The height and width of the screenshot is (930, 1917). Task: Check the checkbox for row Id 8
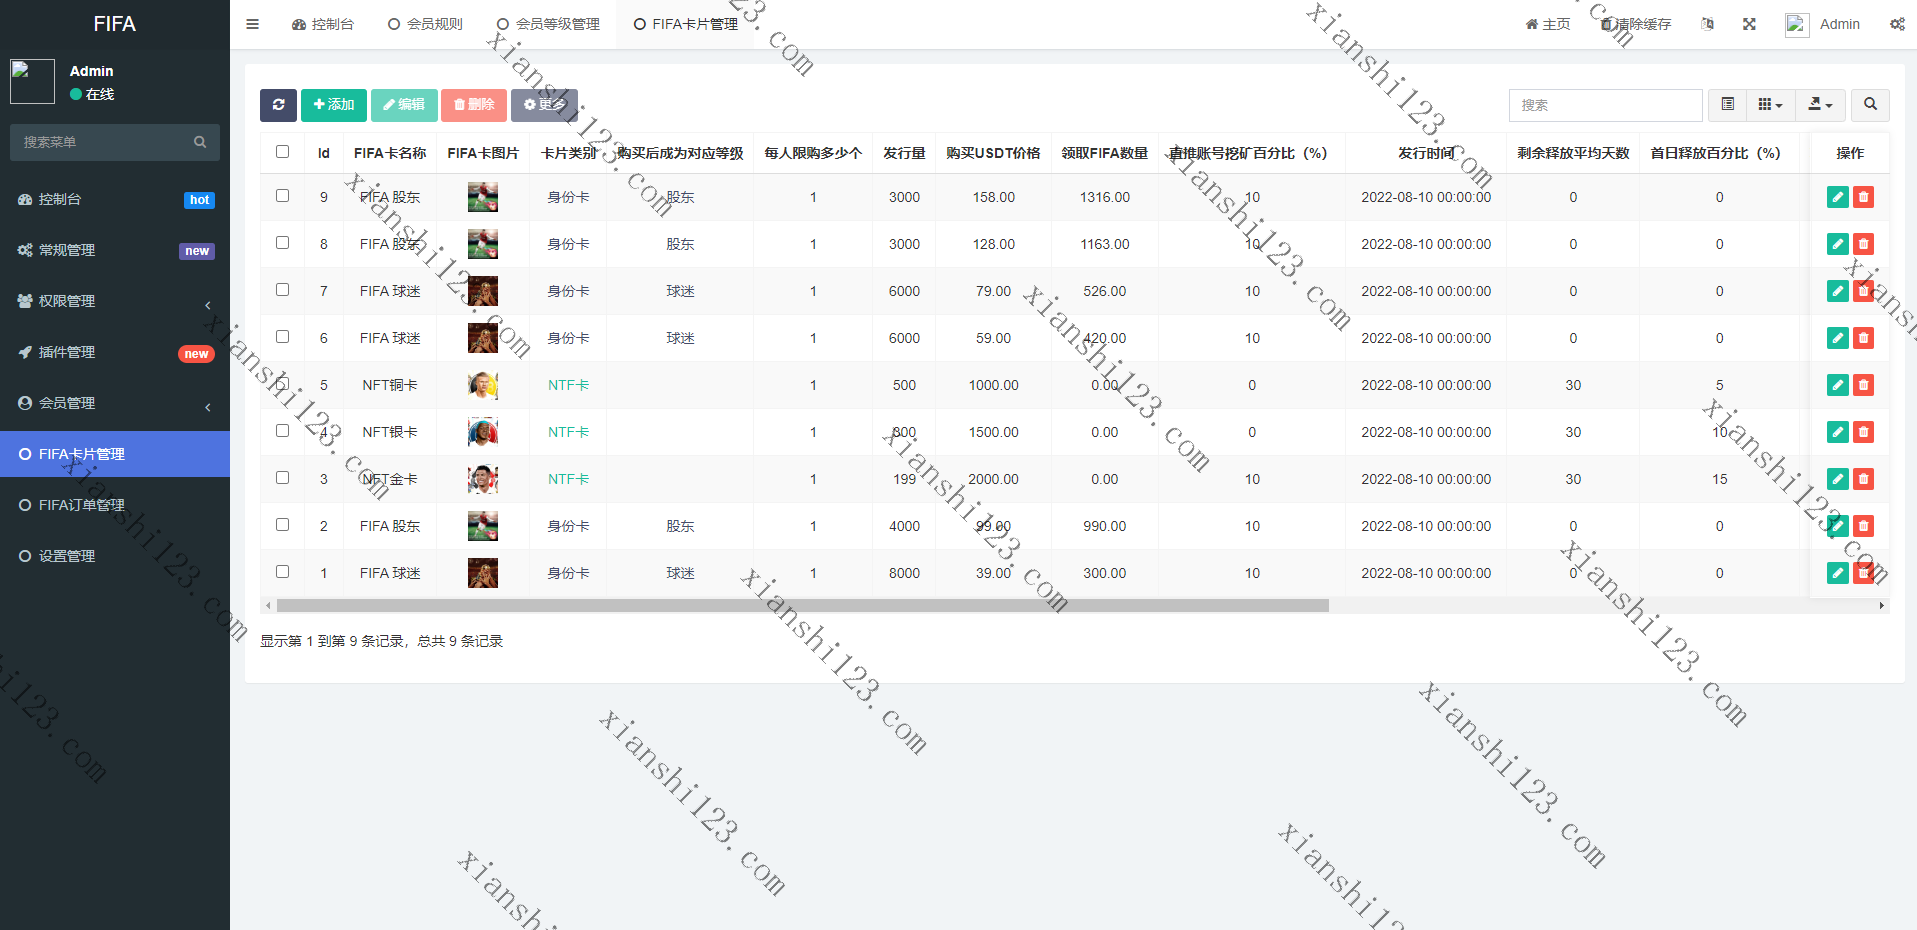pos(282,243)
